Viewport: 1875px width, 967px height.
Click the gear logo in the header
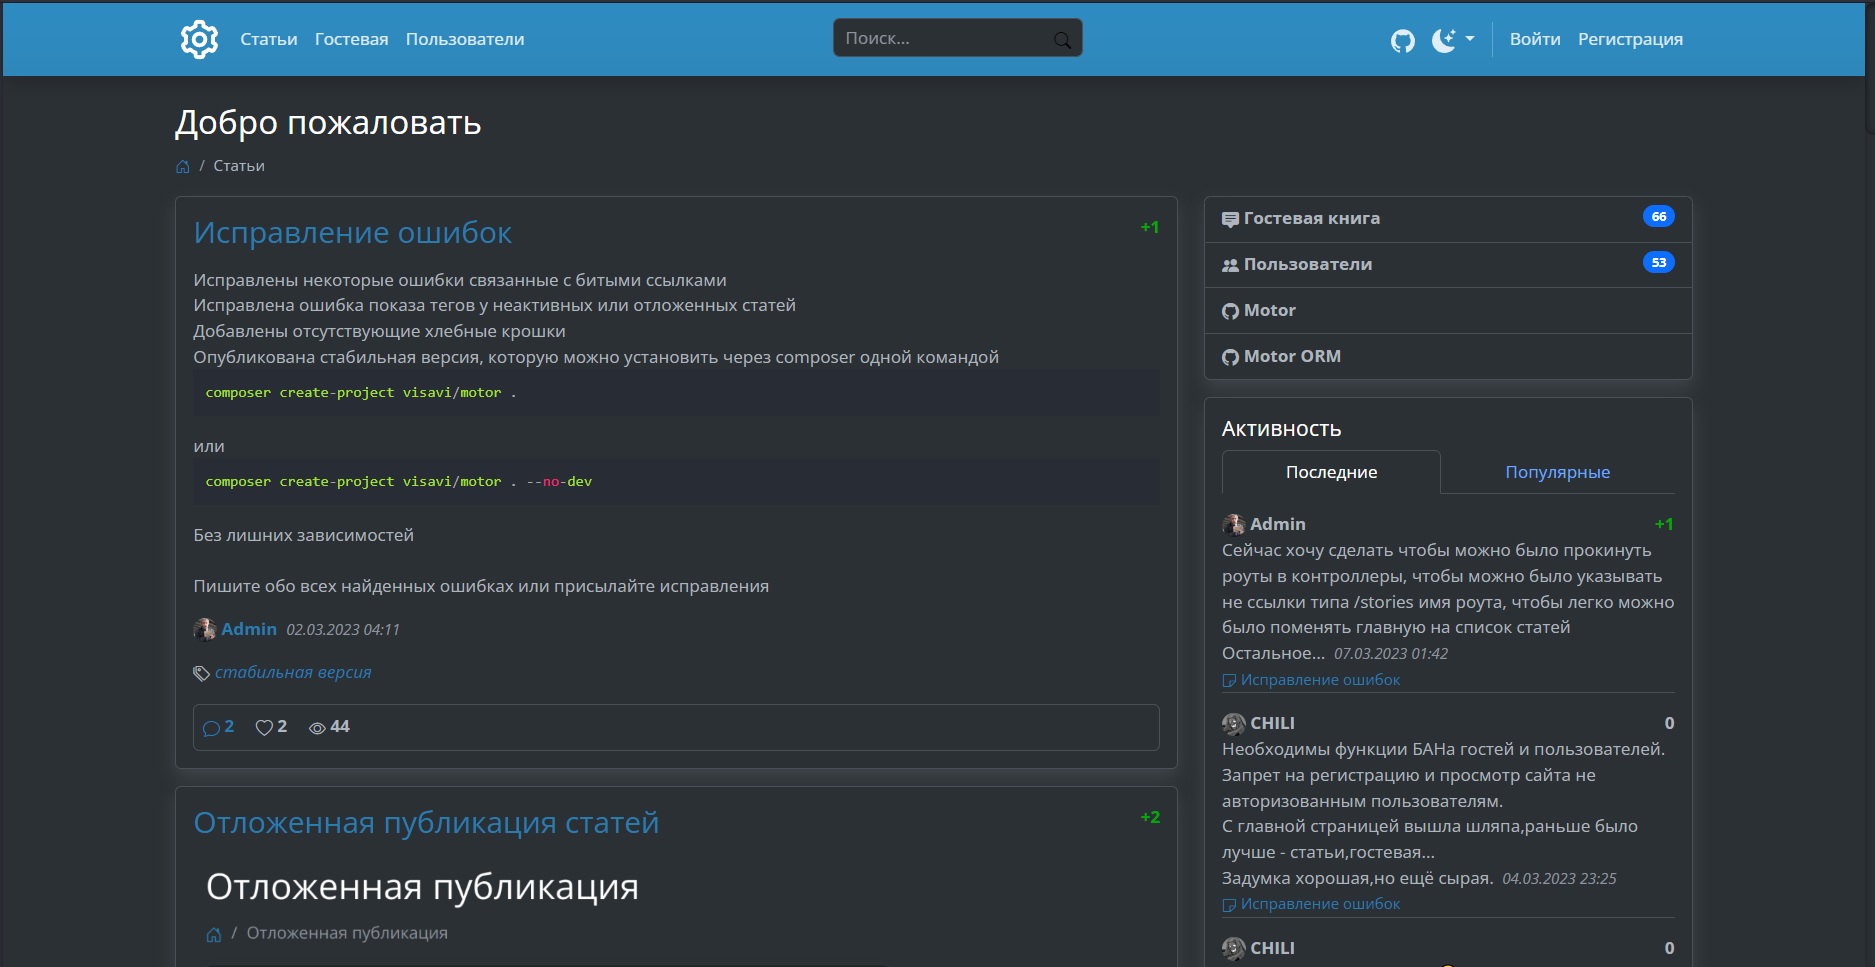pyautogui.click(x=199, y=39)
